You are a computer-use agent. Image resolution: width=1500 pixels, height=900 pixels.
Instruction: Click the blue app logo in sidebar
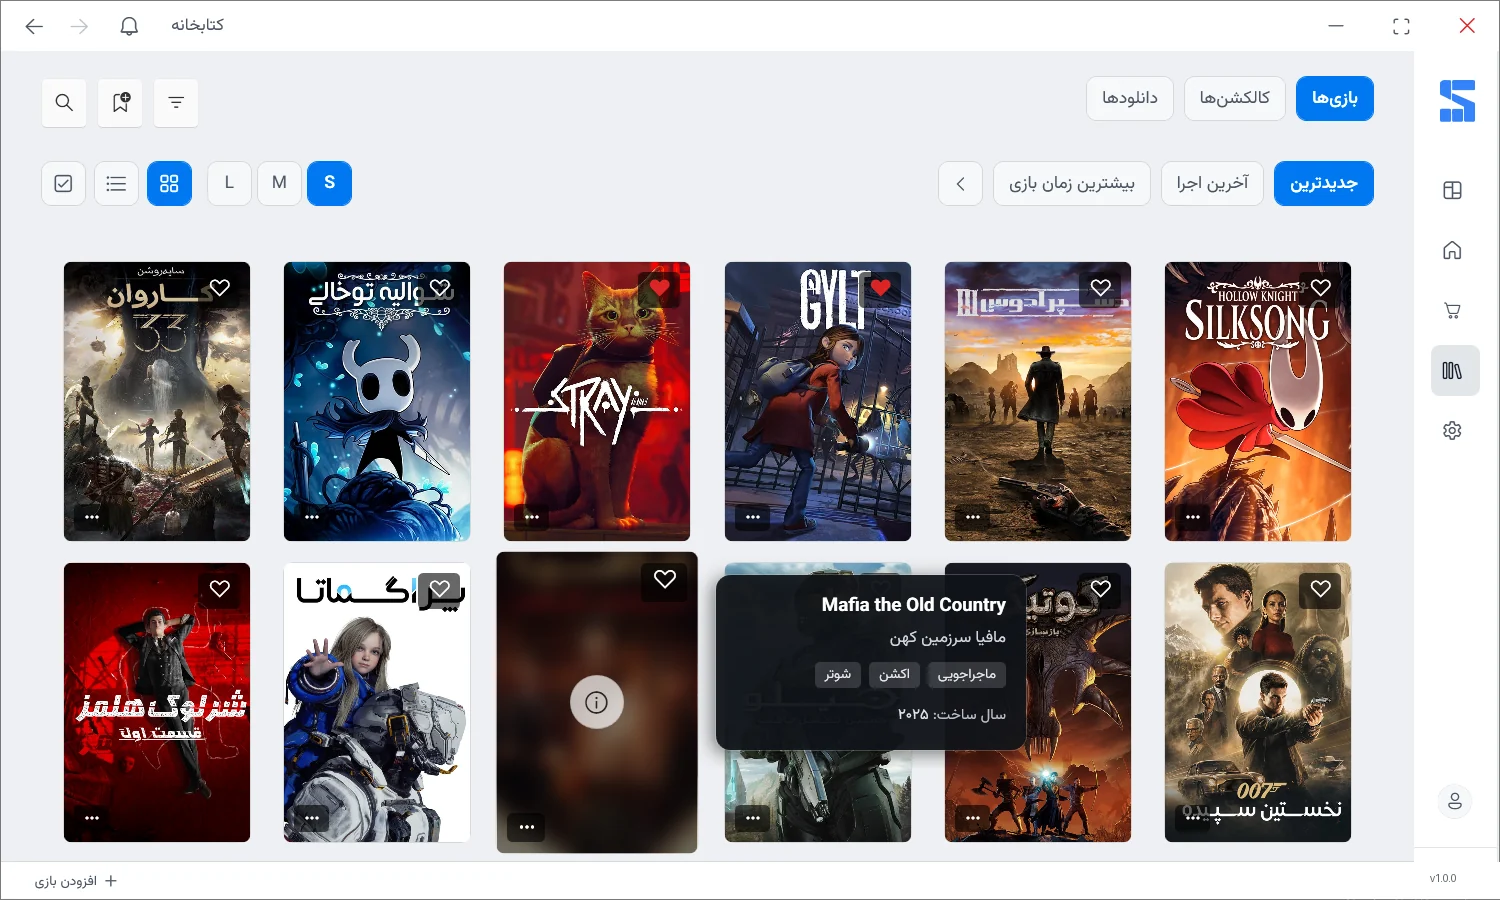tap(1457, 101)
